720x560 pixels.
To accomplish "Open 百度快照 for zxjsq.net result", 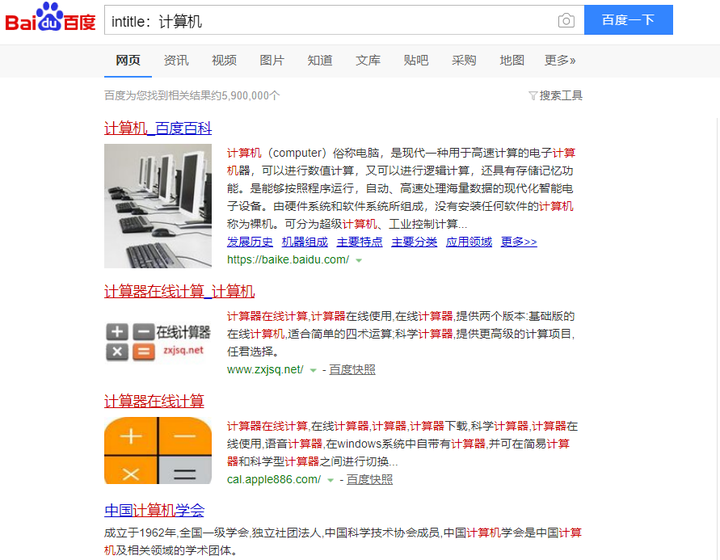I will pyautogui.click(x=352, y=370).
